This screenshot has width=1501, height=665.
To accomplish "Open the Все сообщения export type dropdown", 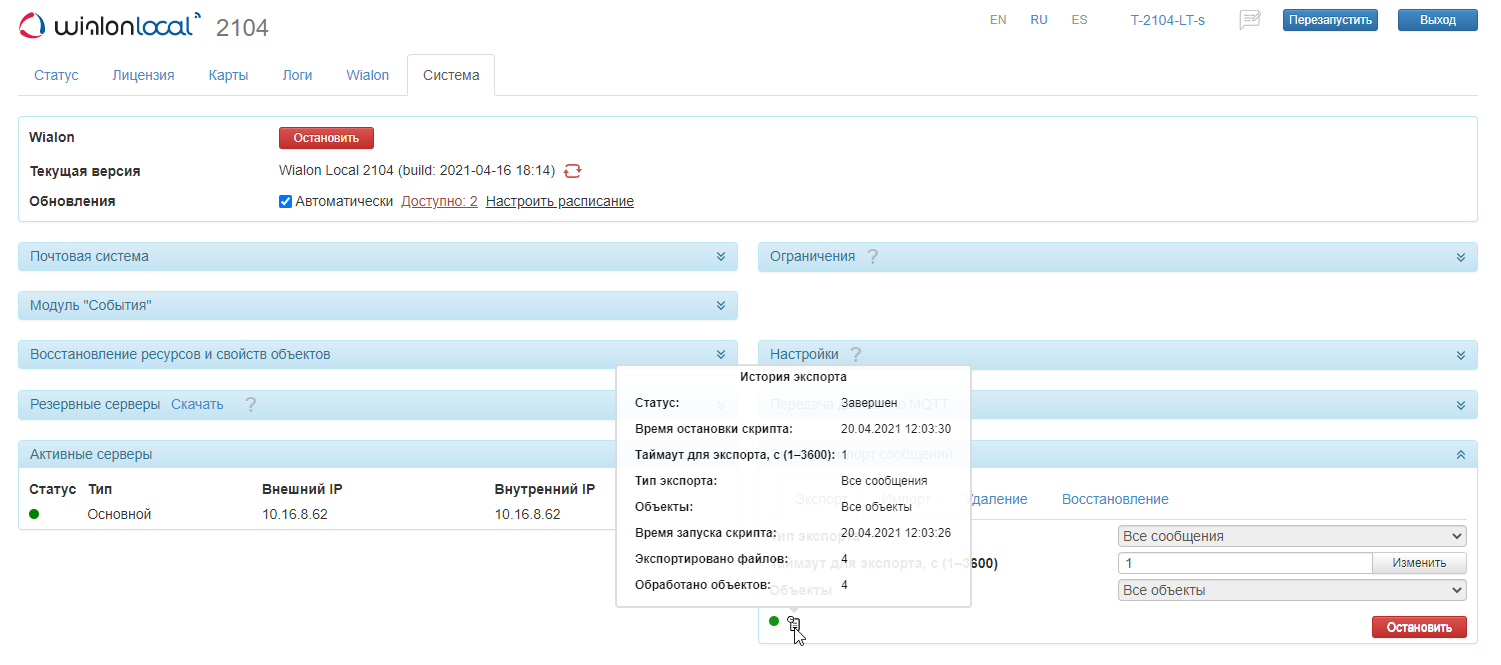I will point(1292,536).
